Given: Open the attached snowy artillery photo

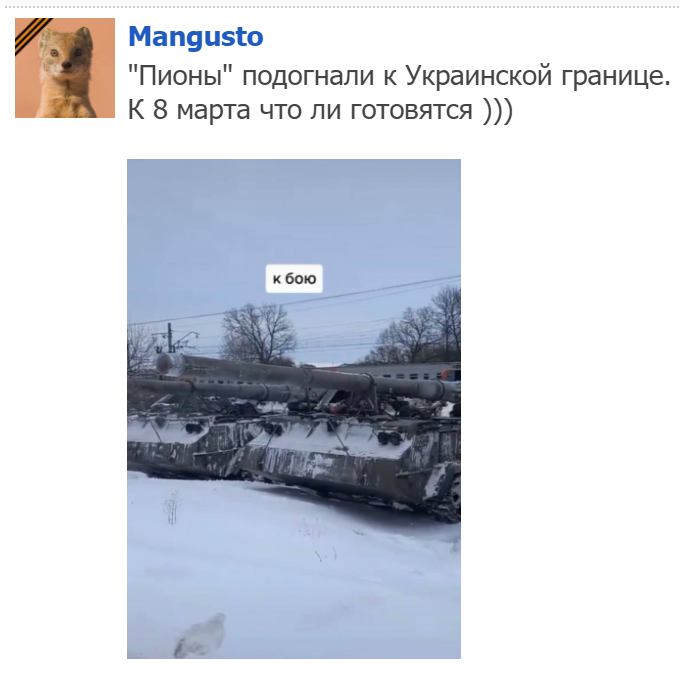Looking at the screenshot, I should (294, 408).
